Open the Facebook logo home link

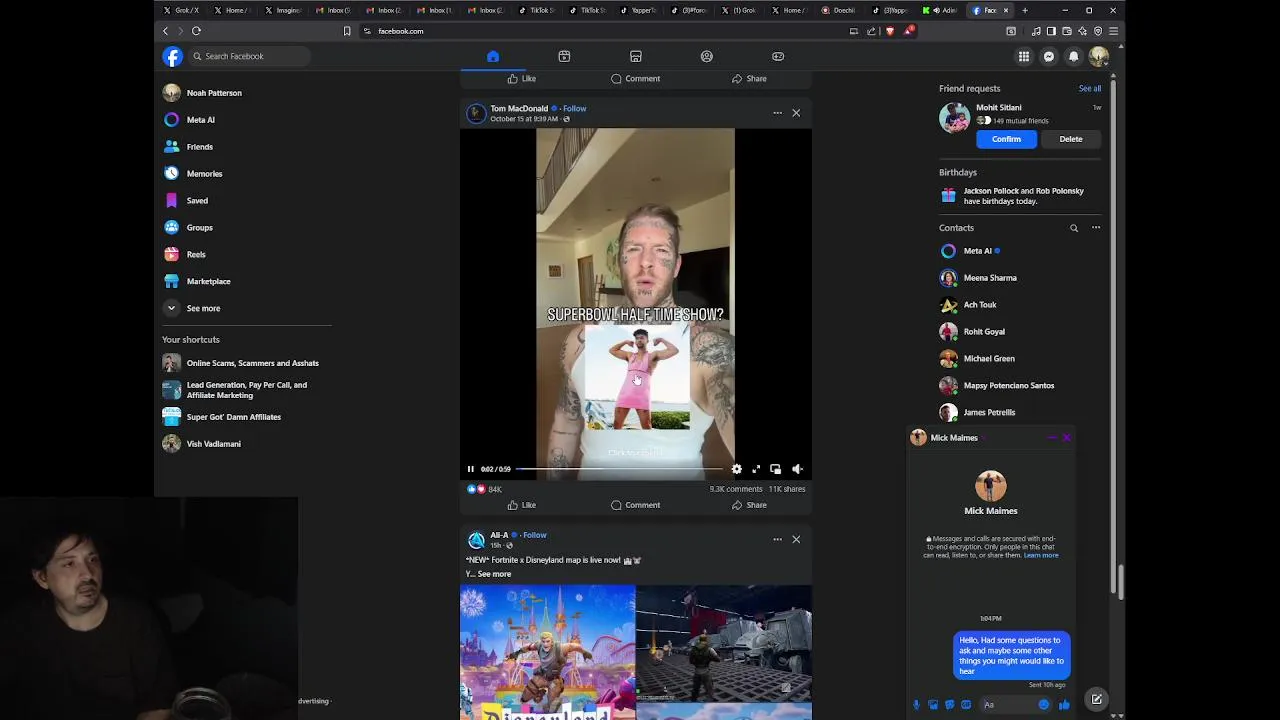click(x=173, y=56)
